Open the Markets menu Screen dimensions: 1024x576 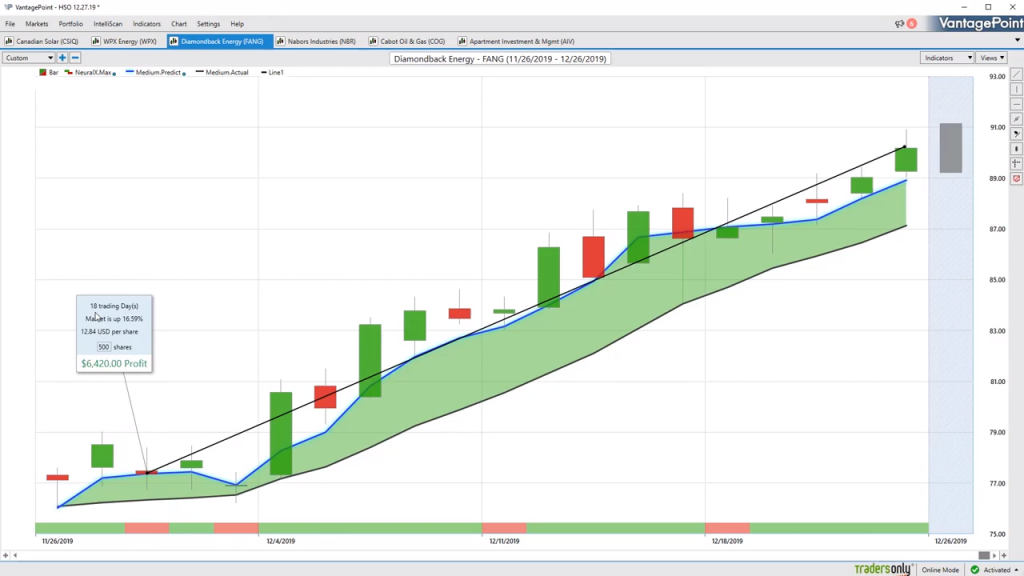click(37, 24)
